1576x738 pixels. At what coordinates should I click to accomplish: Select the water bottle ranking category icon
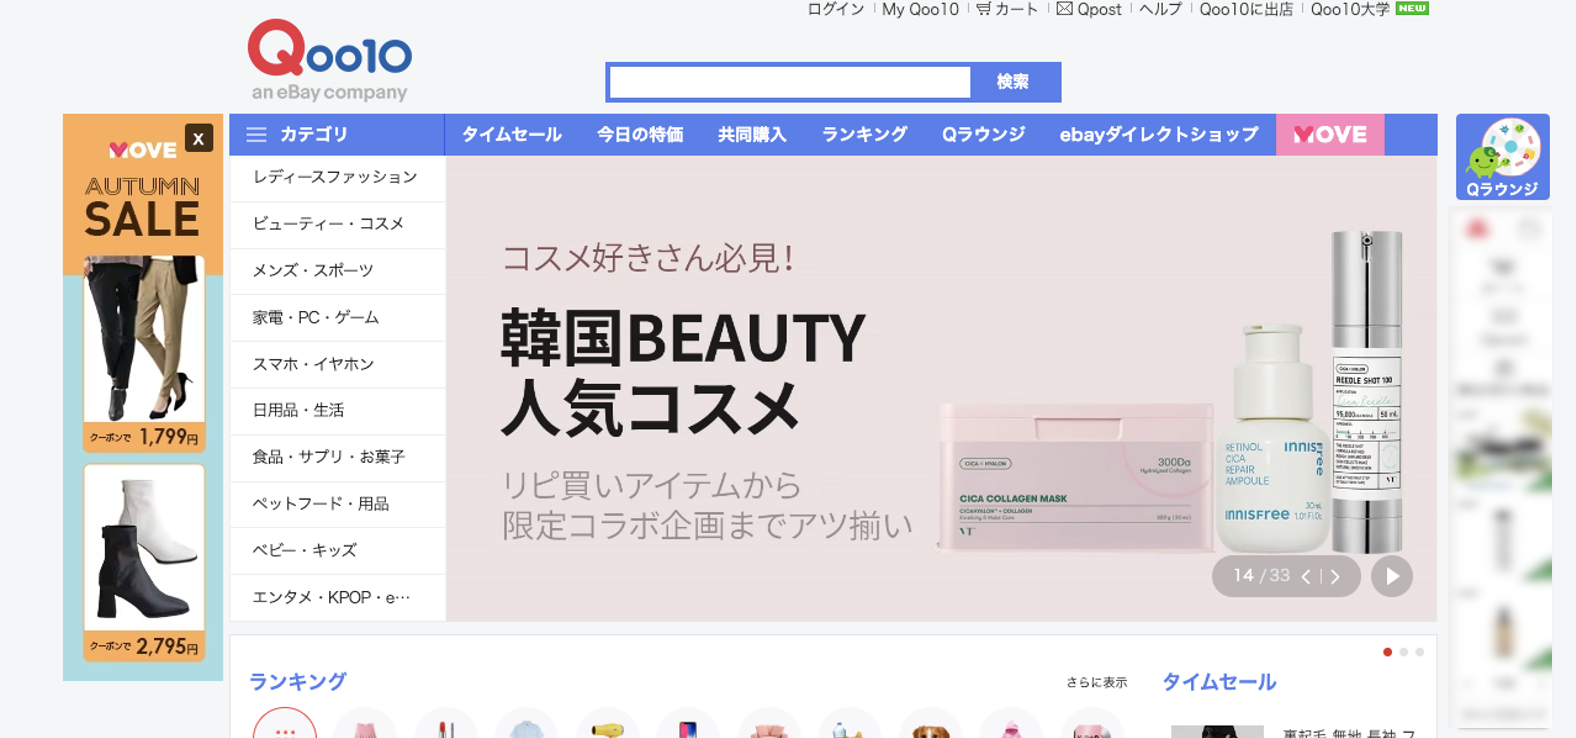(x=850, y=724)
